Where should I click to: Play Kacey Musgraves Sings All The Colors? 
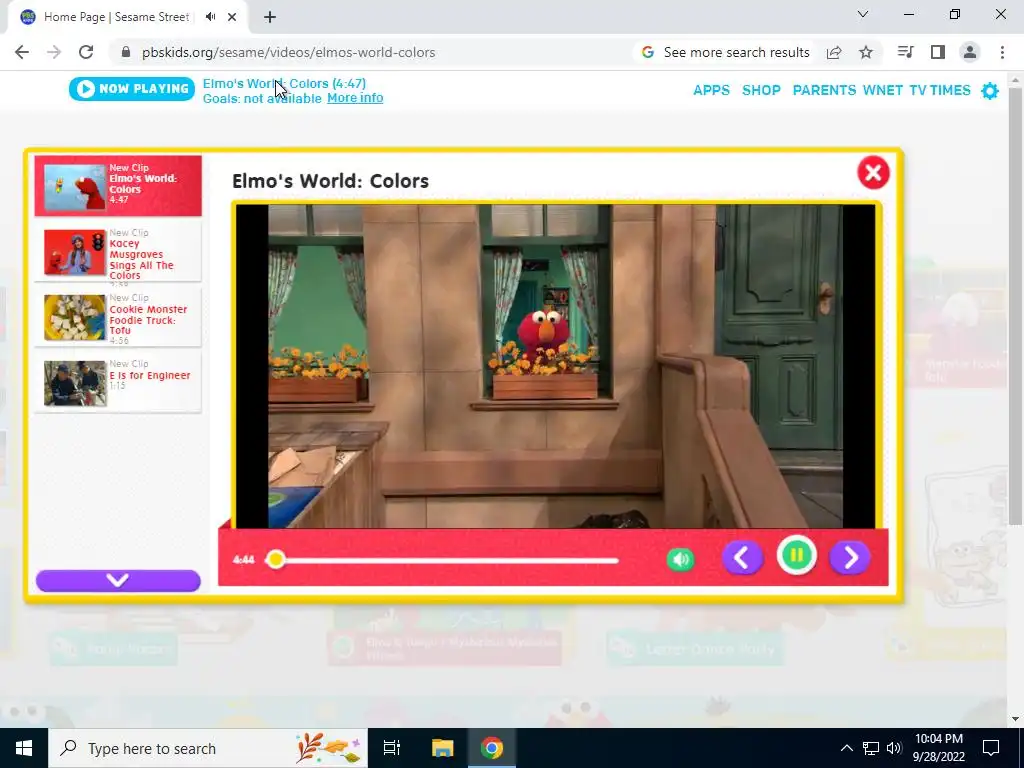click(118, 253)
